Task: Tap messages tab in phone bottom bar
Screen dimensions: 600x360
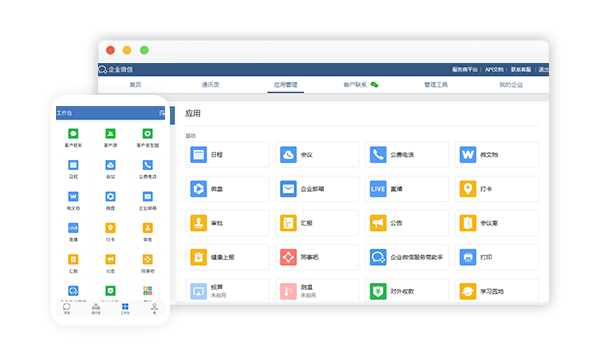Action: (x=67, y=308)
